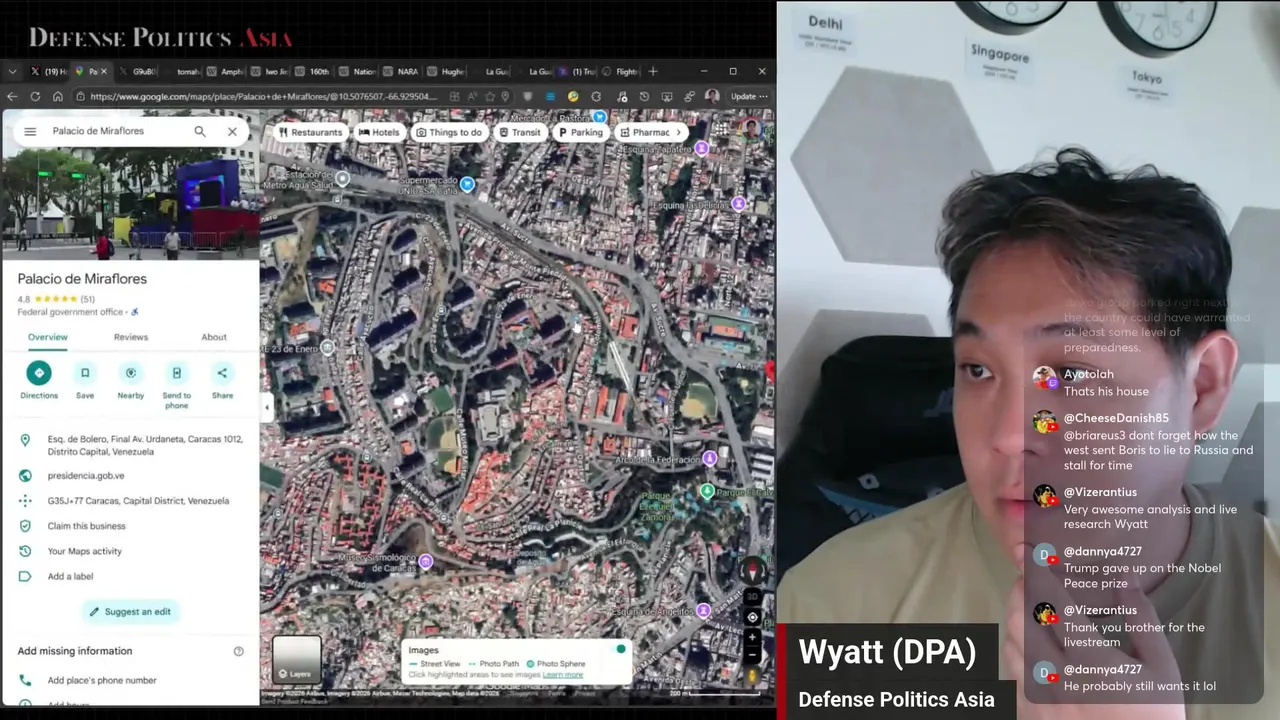Click the Esquina de Angelitos pin
1280x720 pixels.
coord(704,610)
